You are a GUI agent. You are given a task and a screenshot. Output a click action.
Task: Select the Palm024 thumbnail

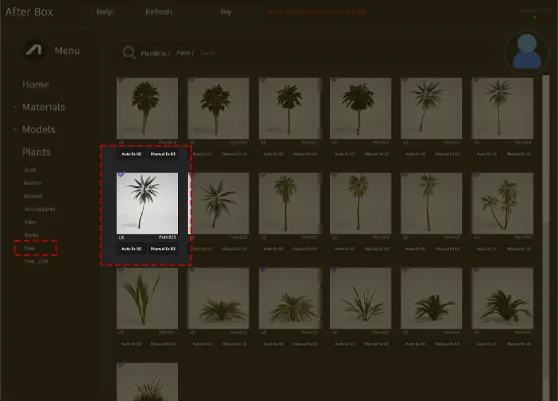(502, 108)
